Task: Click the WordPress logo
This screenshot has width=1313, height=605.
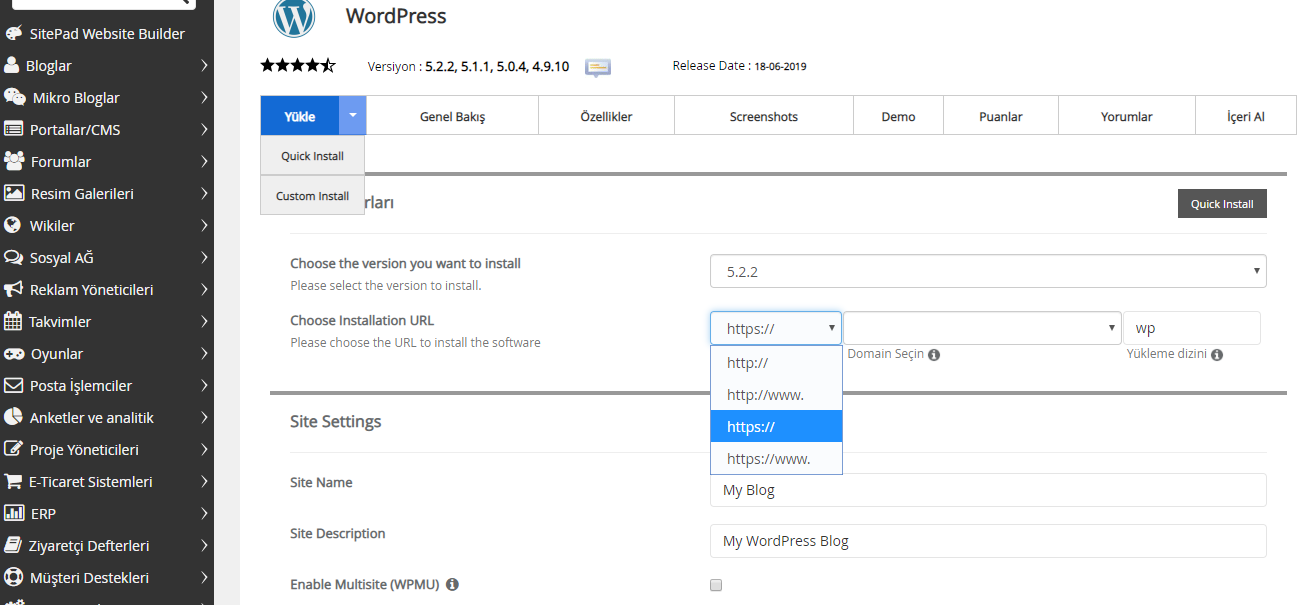Action: [294, 17]
